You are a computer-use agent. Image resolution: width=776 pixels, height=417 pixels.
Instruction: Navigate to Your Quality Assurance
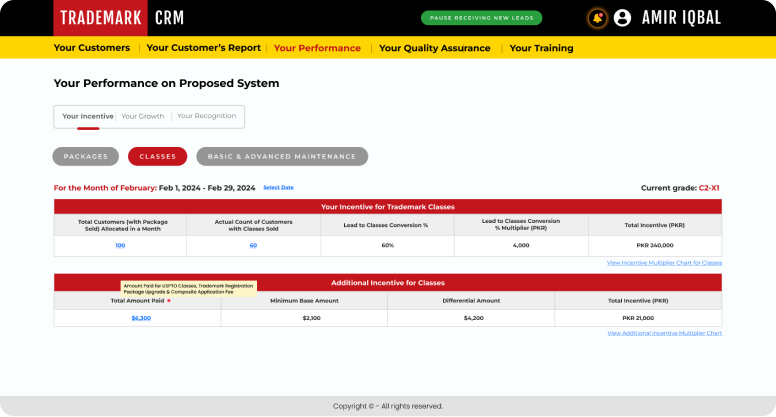[x=434, y=48]
